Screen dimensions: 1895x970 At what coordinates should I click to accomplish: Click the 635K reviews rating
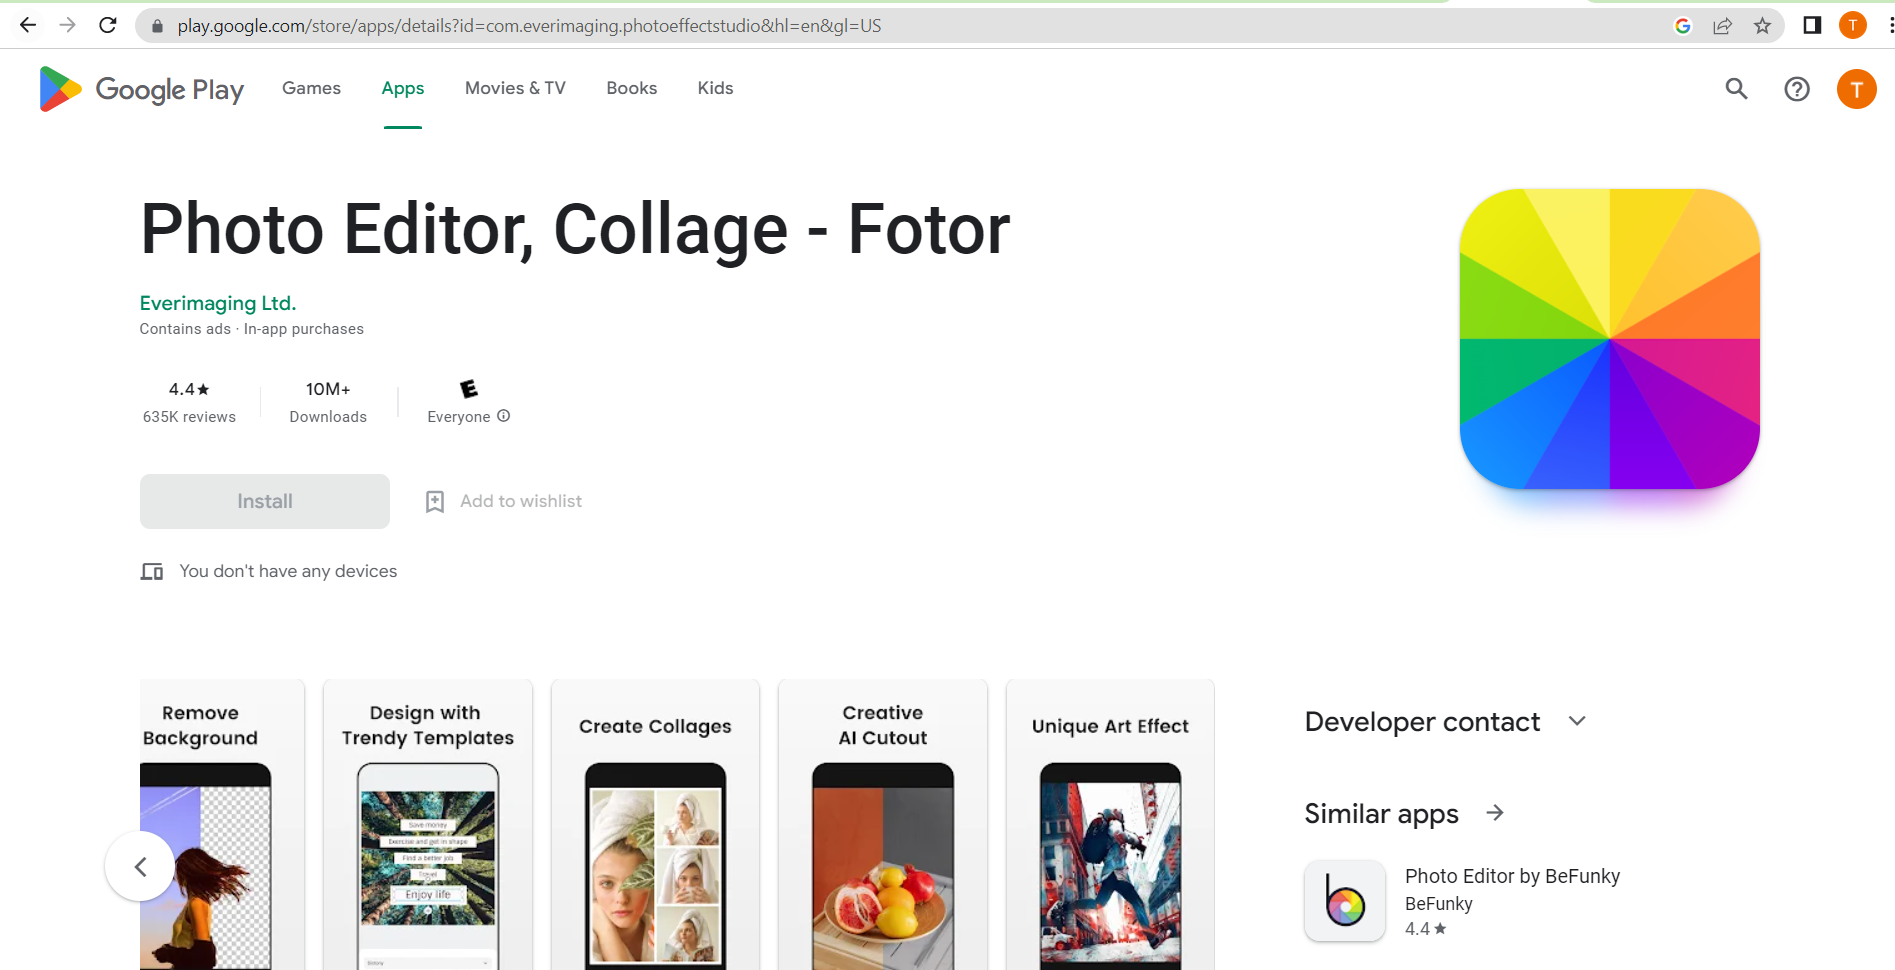[x=189, y=402]
